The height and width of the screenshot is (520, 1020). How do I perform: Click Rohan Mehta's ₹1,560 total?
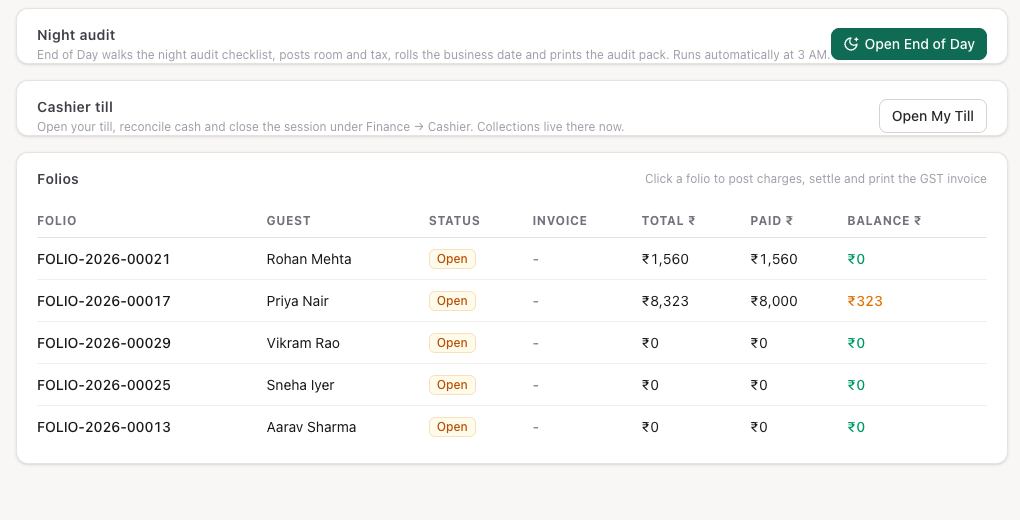tap(665, 259)
